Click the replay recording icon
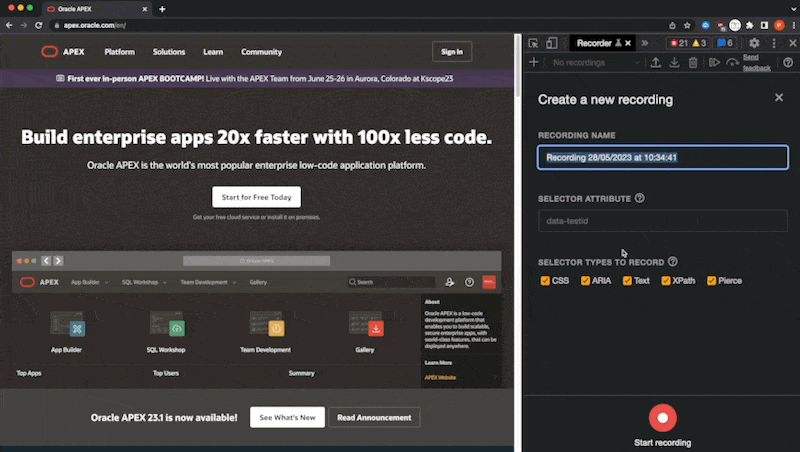Screen dimensions: 800x452 coord(714,62)
